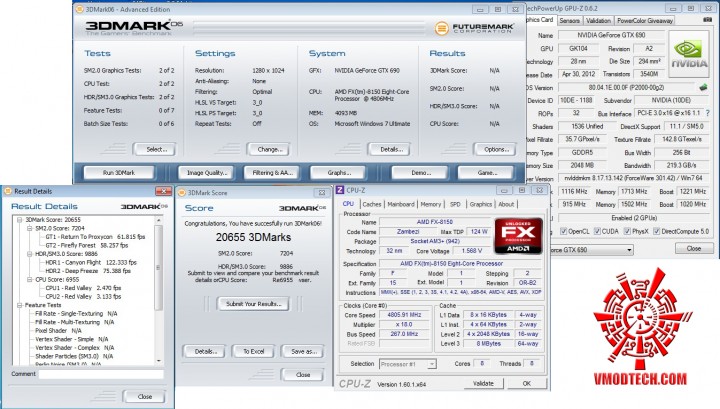720x409 pixels.
Task: Click Details... in the 3DMark Score window
Action: [x=205, y=352]
